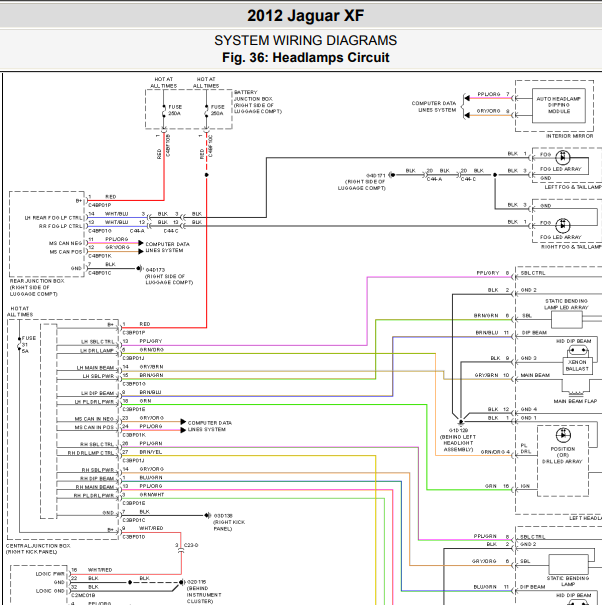Click the 'LOGIC GND' pin label
Screen dimensions: 602x605
point(50,591)
